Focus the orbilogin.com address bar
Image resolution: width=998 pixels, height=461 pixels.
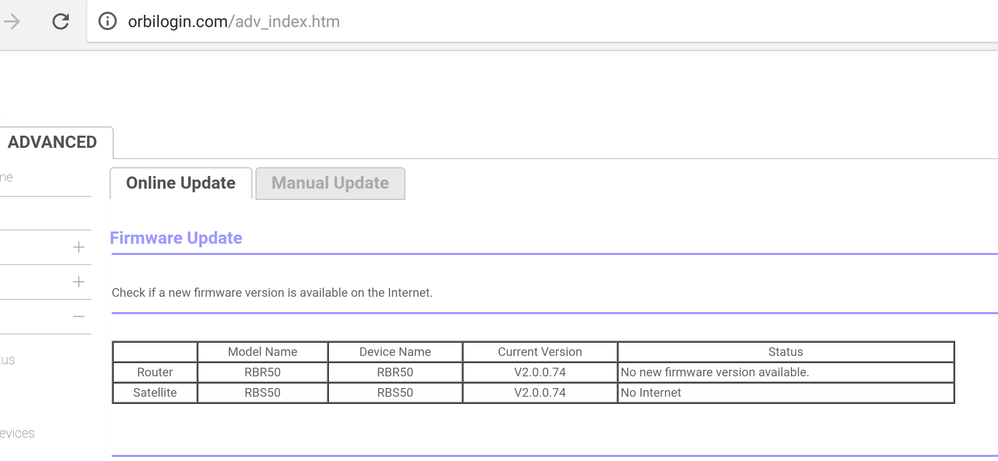[x=400, y=21]
